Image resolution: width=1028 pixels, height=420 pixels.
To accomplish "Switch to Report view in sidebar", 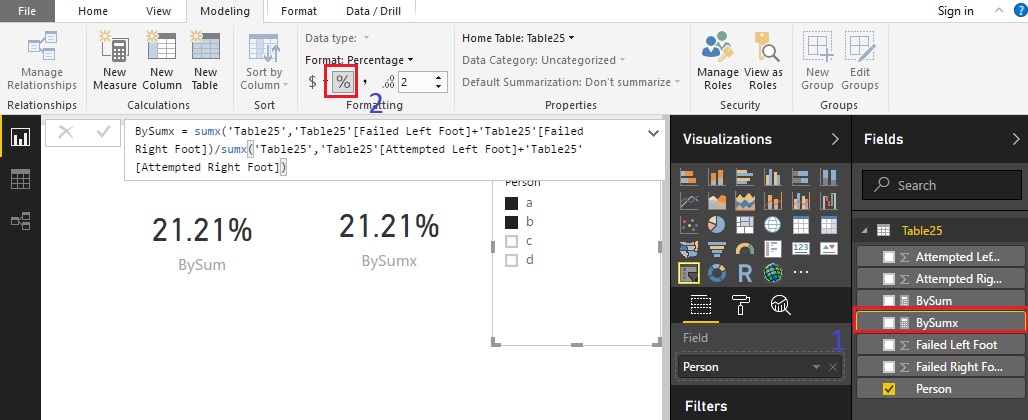I will [x=20, y=137].
